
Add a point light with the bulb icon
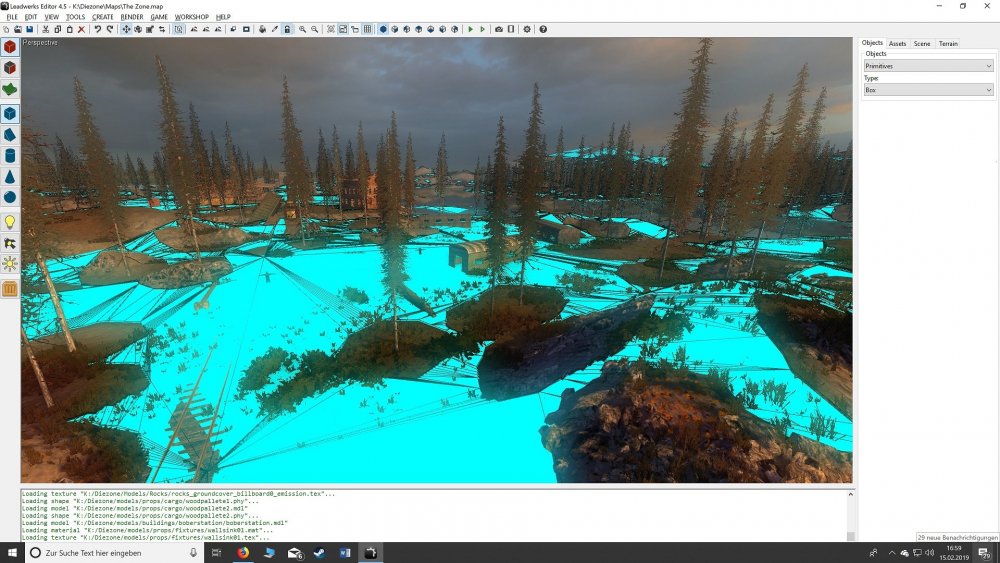(10, 222)
